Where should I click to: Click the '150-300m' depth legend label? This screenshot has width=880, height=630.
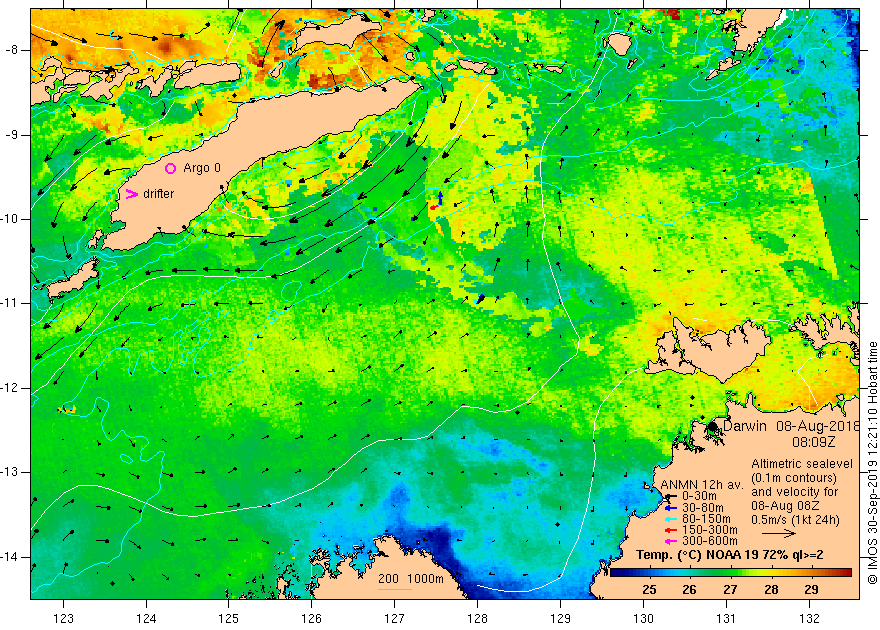point(709,530)
